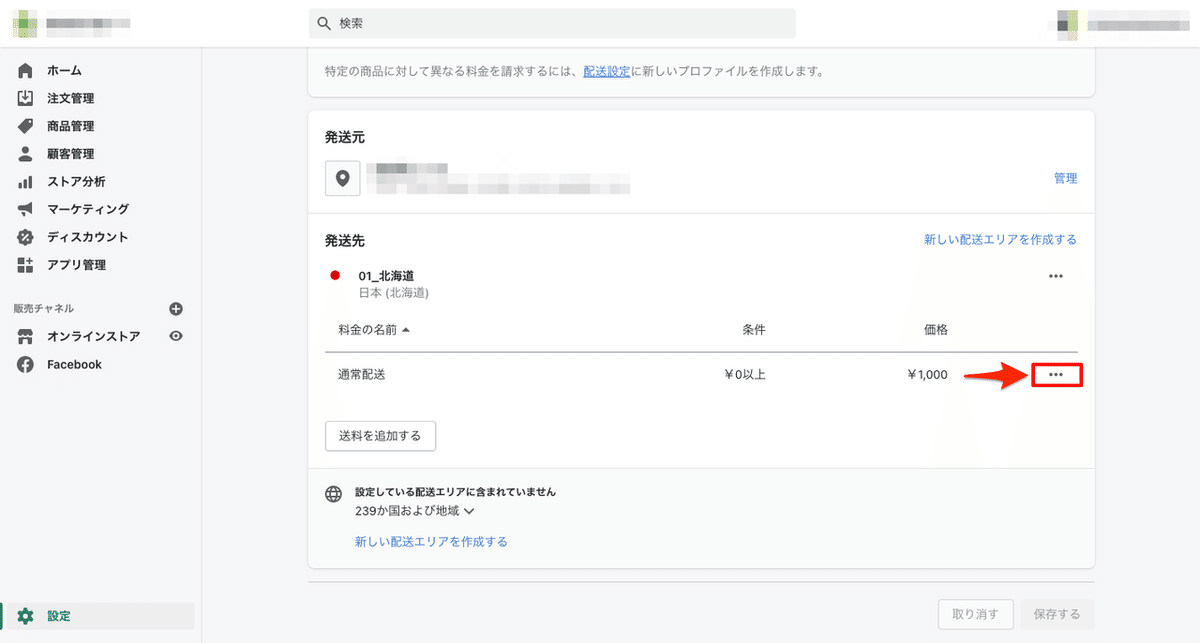Open ホーム in the sidebar
The image size is (1200, 643).
tap(64, 70)
